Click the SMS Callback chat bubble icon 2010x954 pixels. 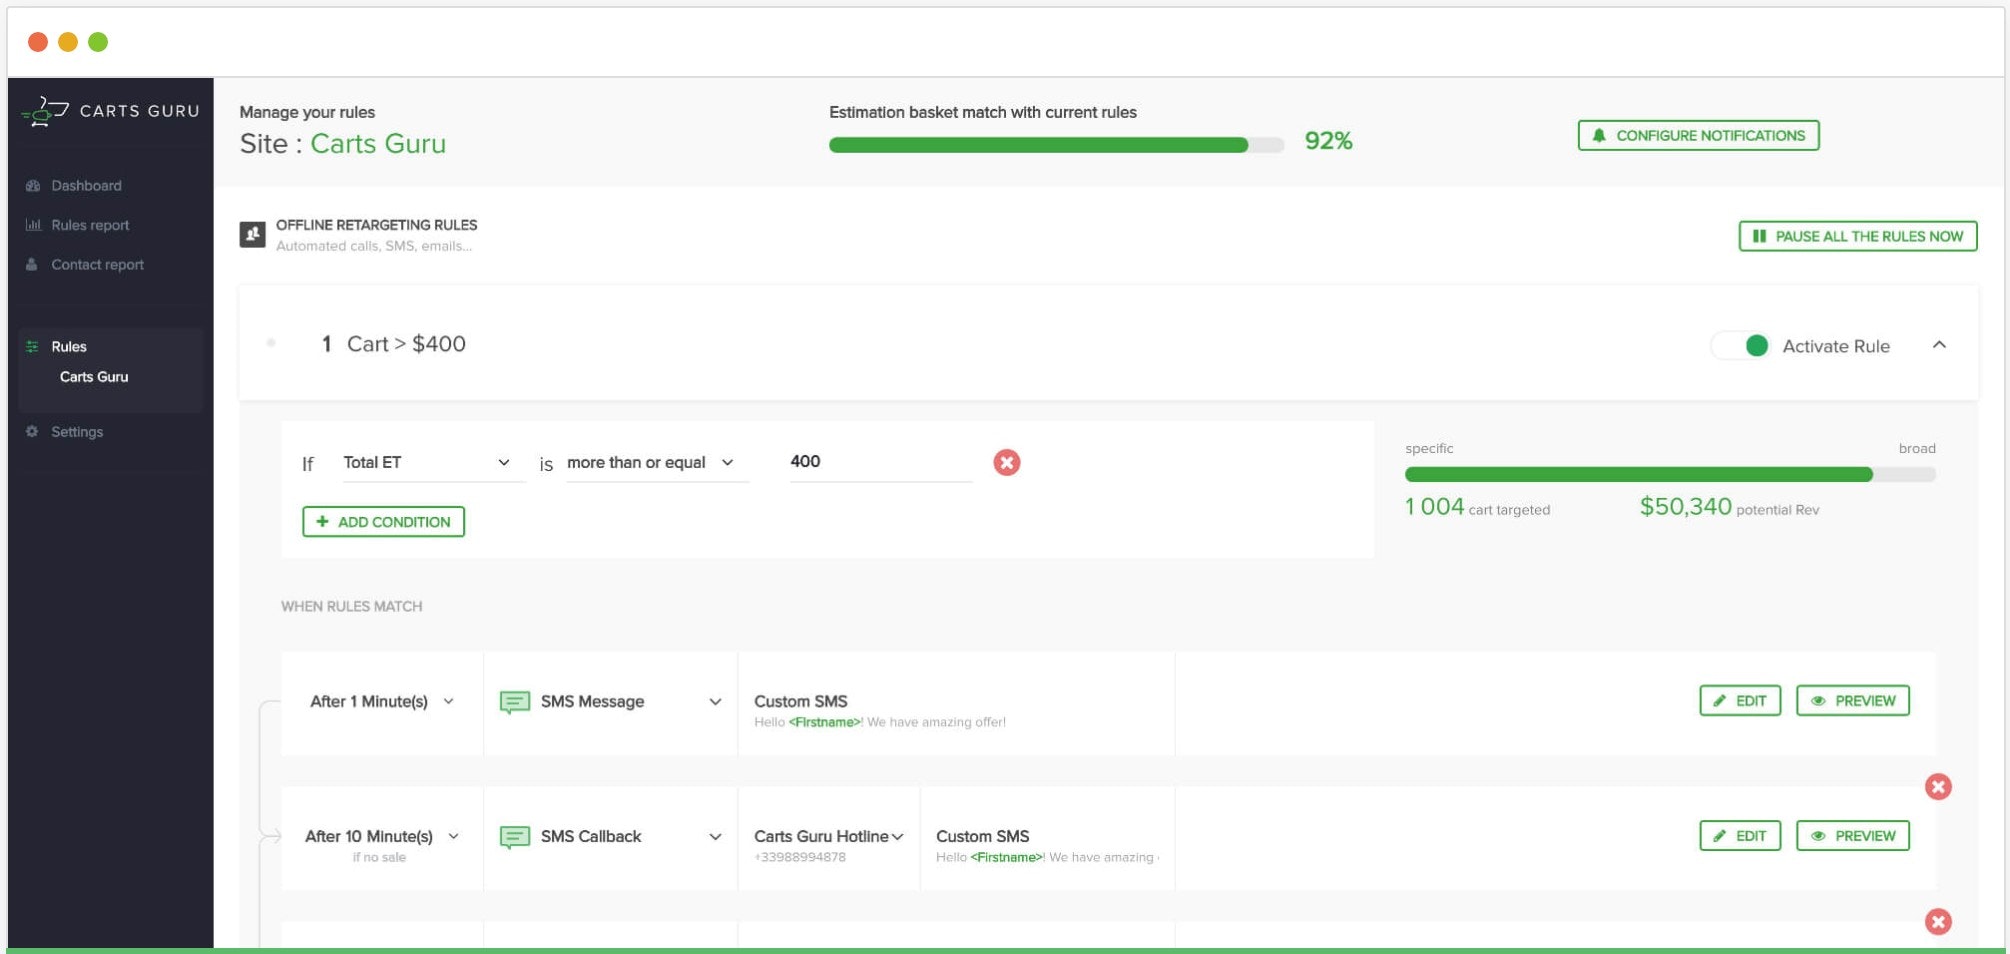coord(515,837)
